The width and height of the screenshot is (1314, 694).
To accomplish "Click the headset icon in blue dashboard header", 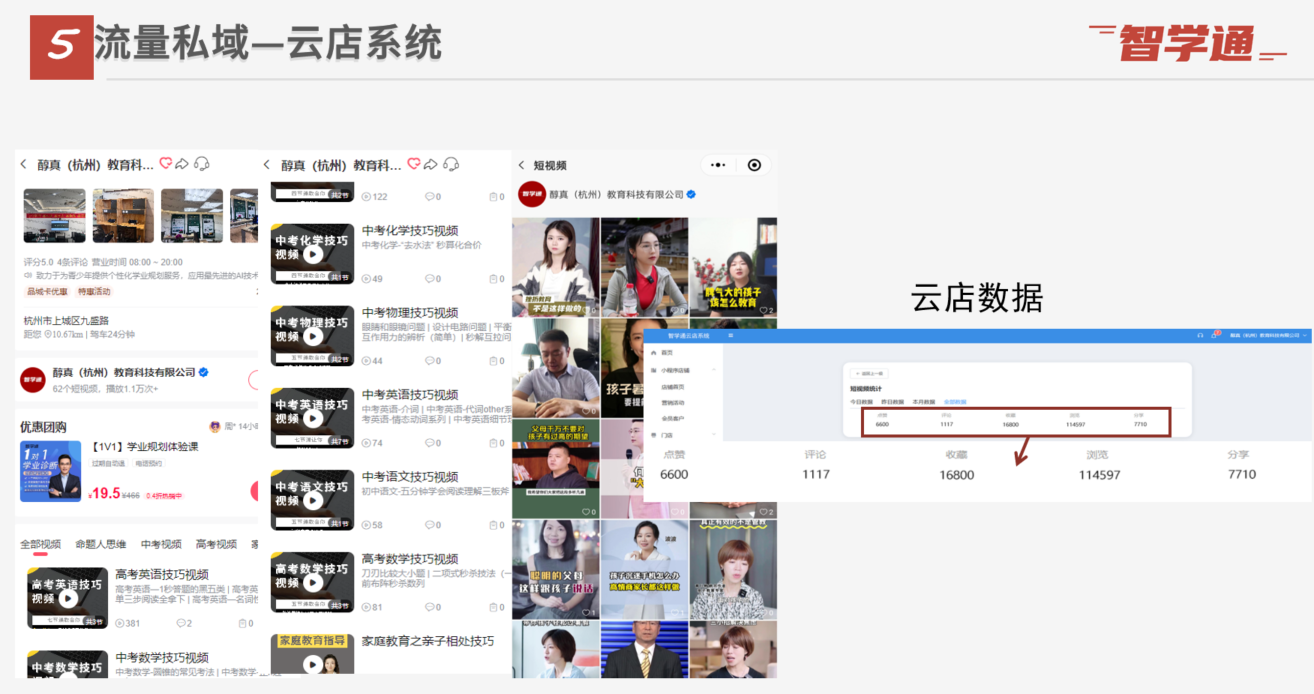I will coord(1200,336).
